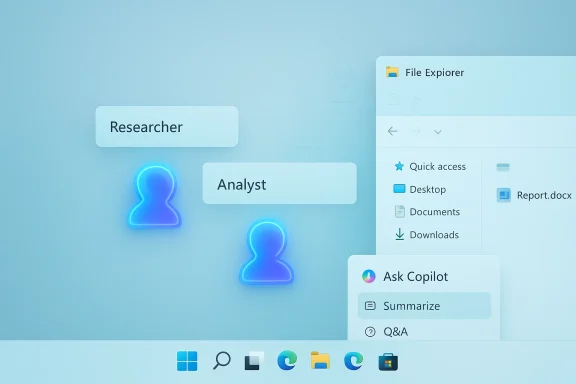Open the Windows Start menu

click(187, 361)
